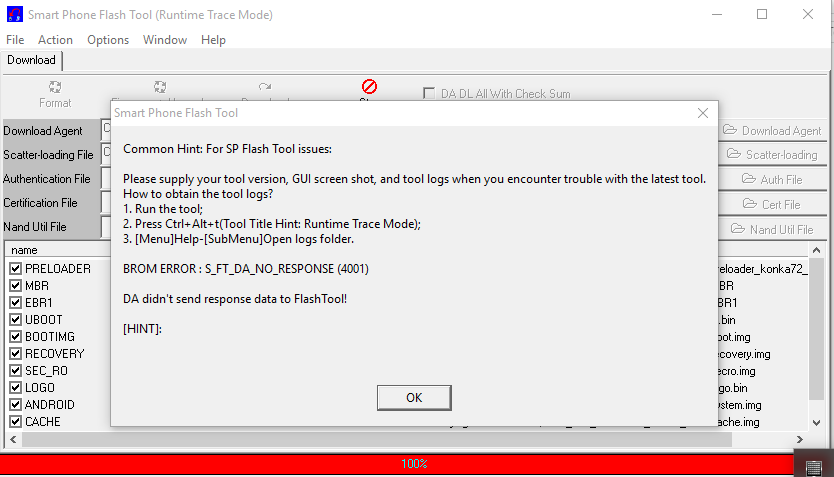834x477 pixels.
Task: Enable DA DL All With Check Sum
Action: (x=430, y=94)
